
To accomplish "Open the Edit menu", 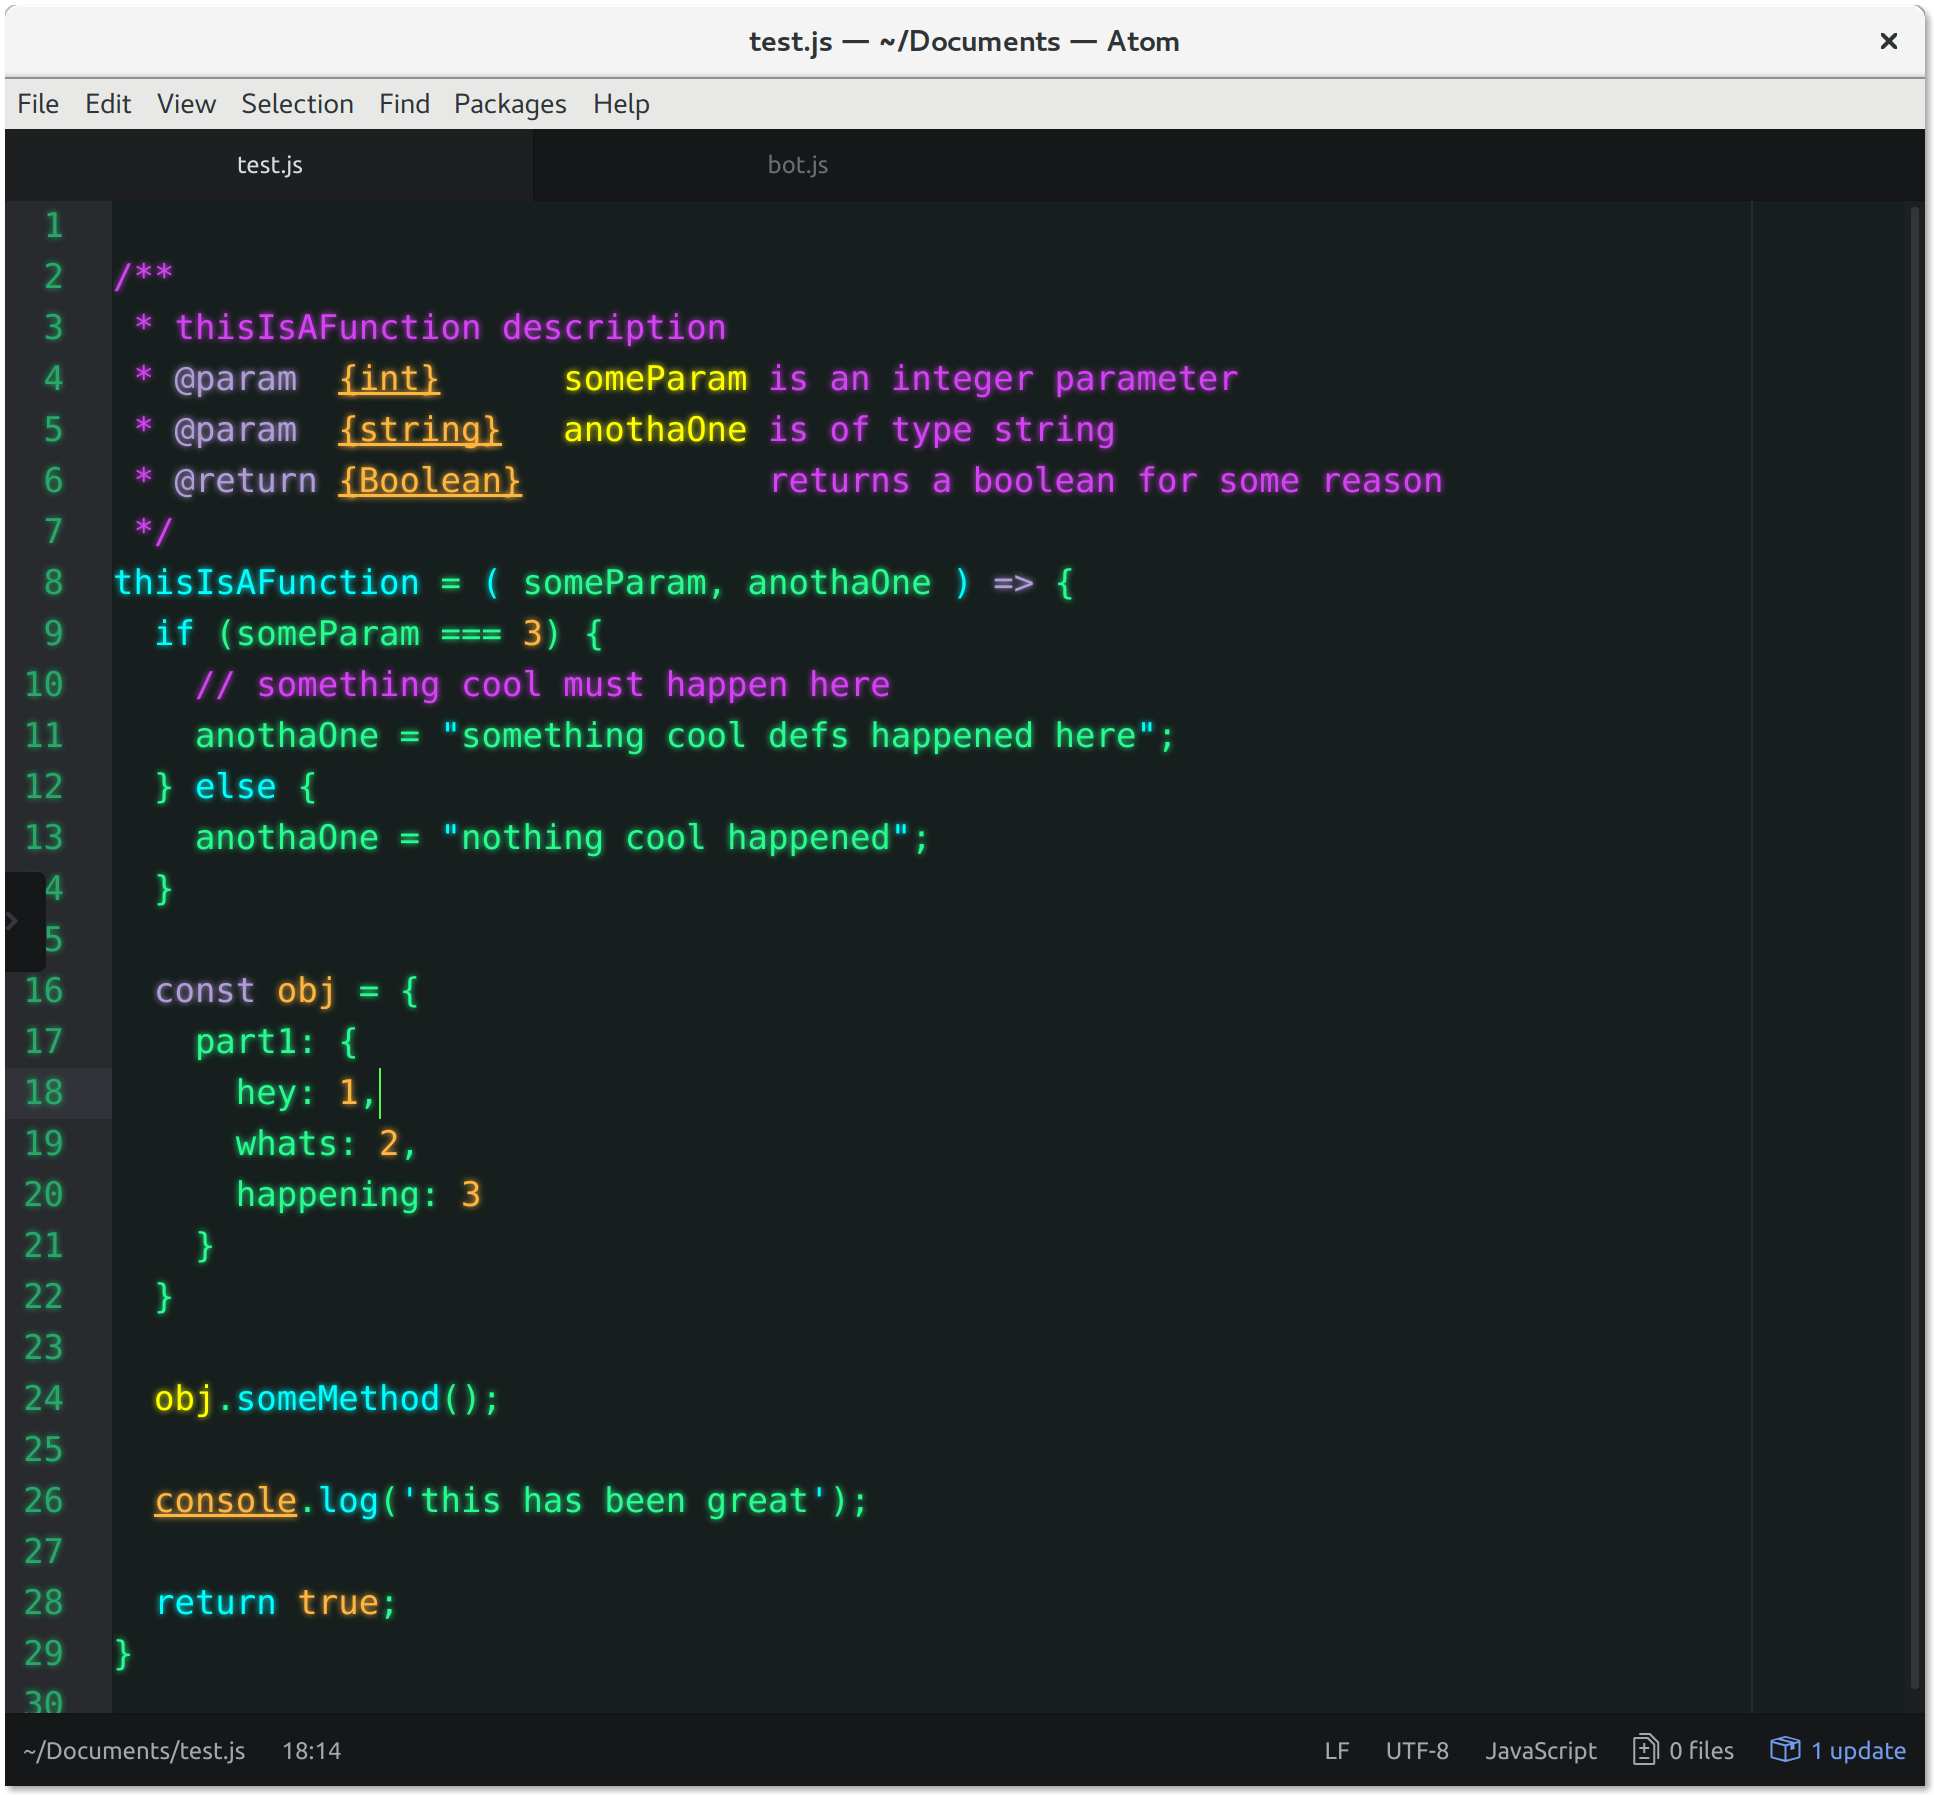I will 108,104.
